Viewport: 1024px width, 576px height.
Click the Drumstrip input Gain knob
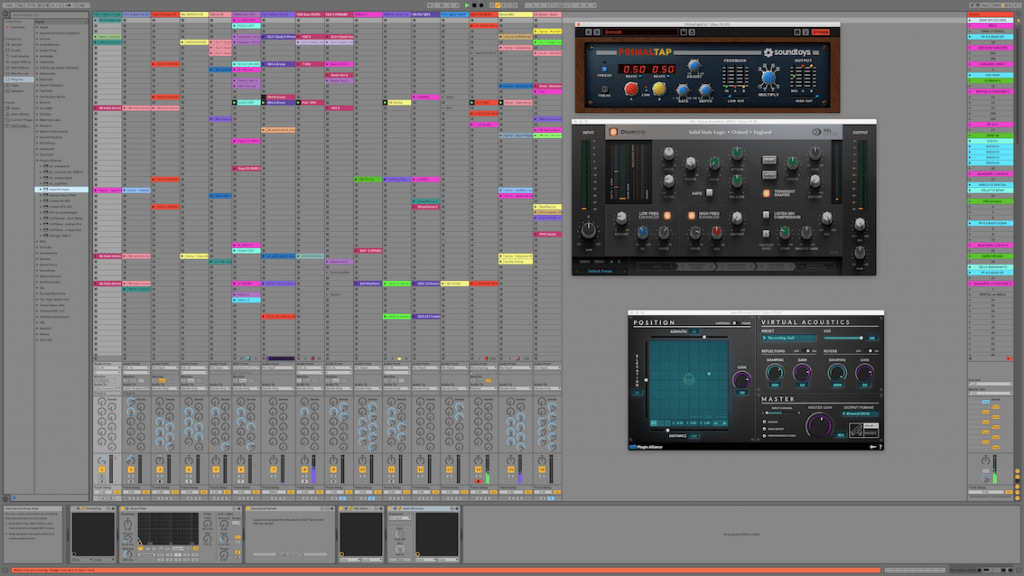(x=588, y=231)
